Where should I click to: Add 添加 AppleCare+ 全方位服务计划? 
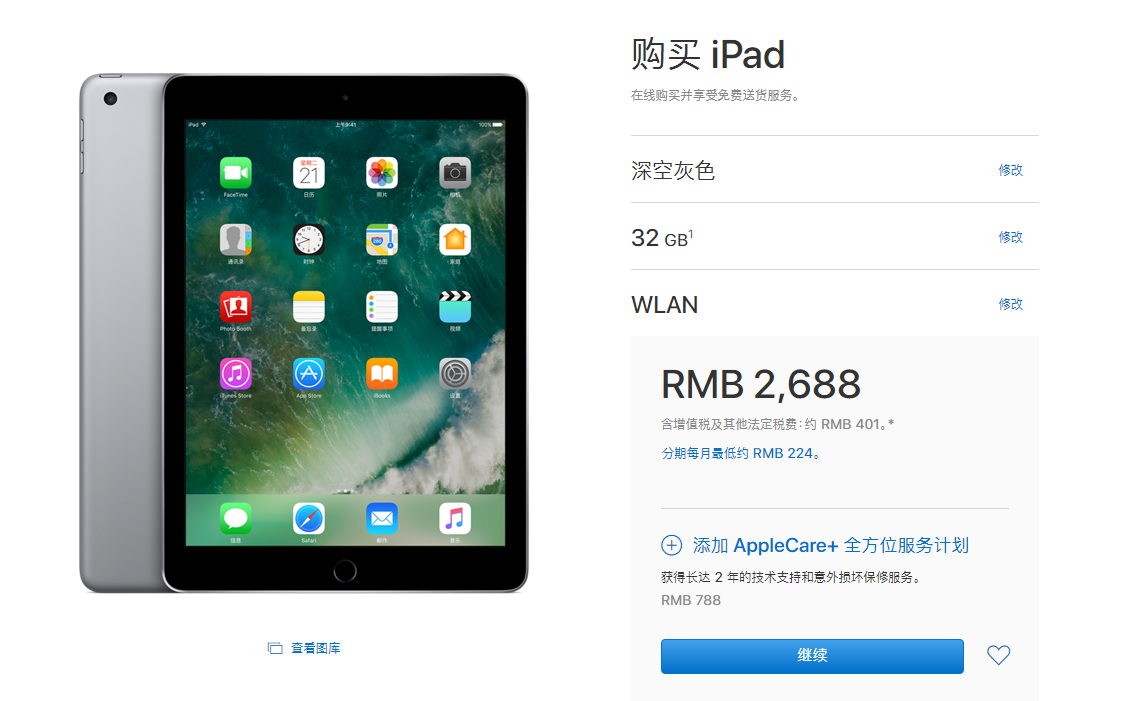(x=831, y=545)
